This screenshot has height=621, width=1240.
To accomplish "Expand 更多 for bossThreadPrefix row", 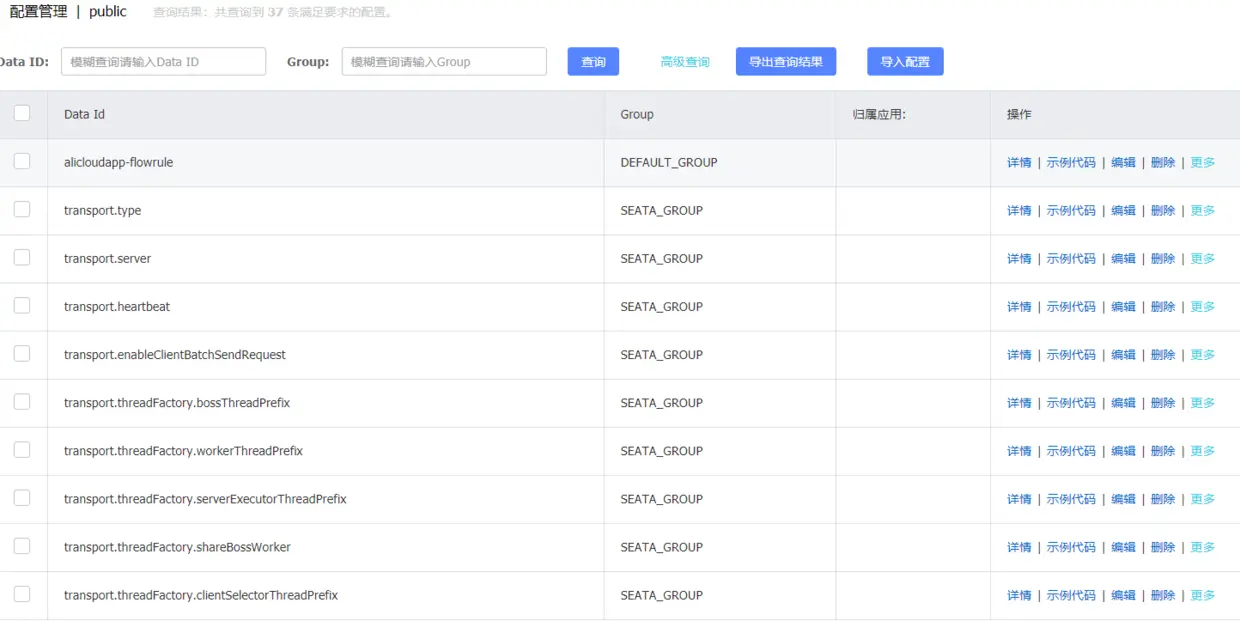I will (1203, 402).
